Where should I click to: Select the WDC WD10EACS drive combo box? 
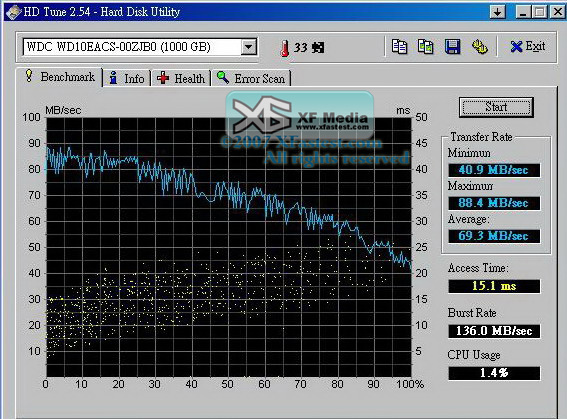[140, 47]
